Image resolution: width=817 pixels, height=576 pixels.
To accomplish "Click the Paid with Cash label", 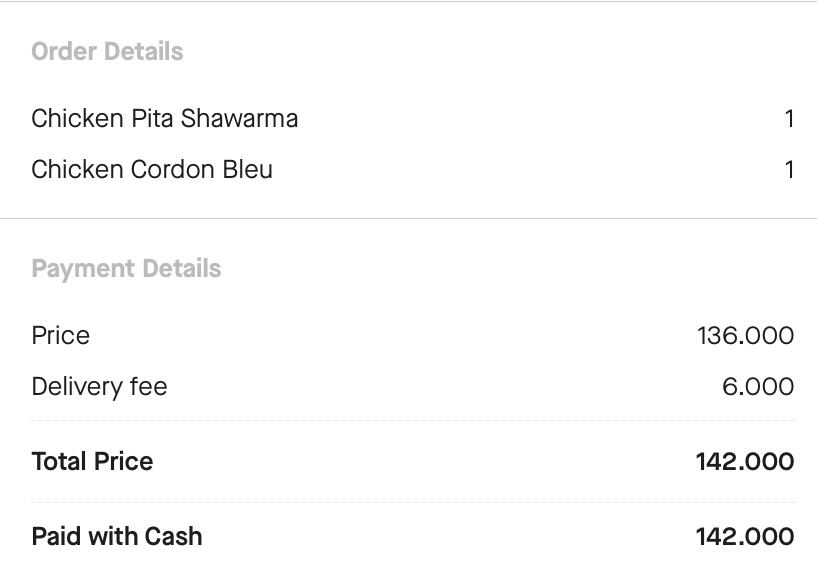I will click(117, 536).
